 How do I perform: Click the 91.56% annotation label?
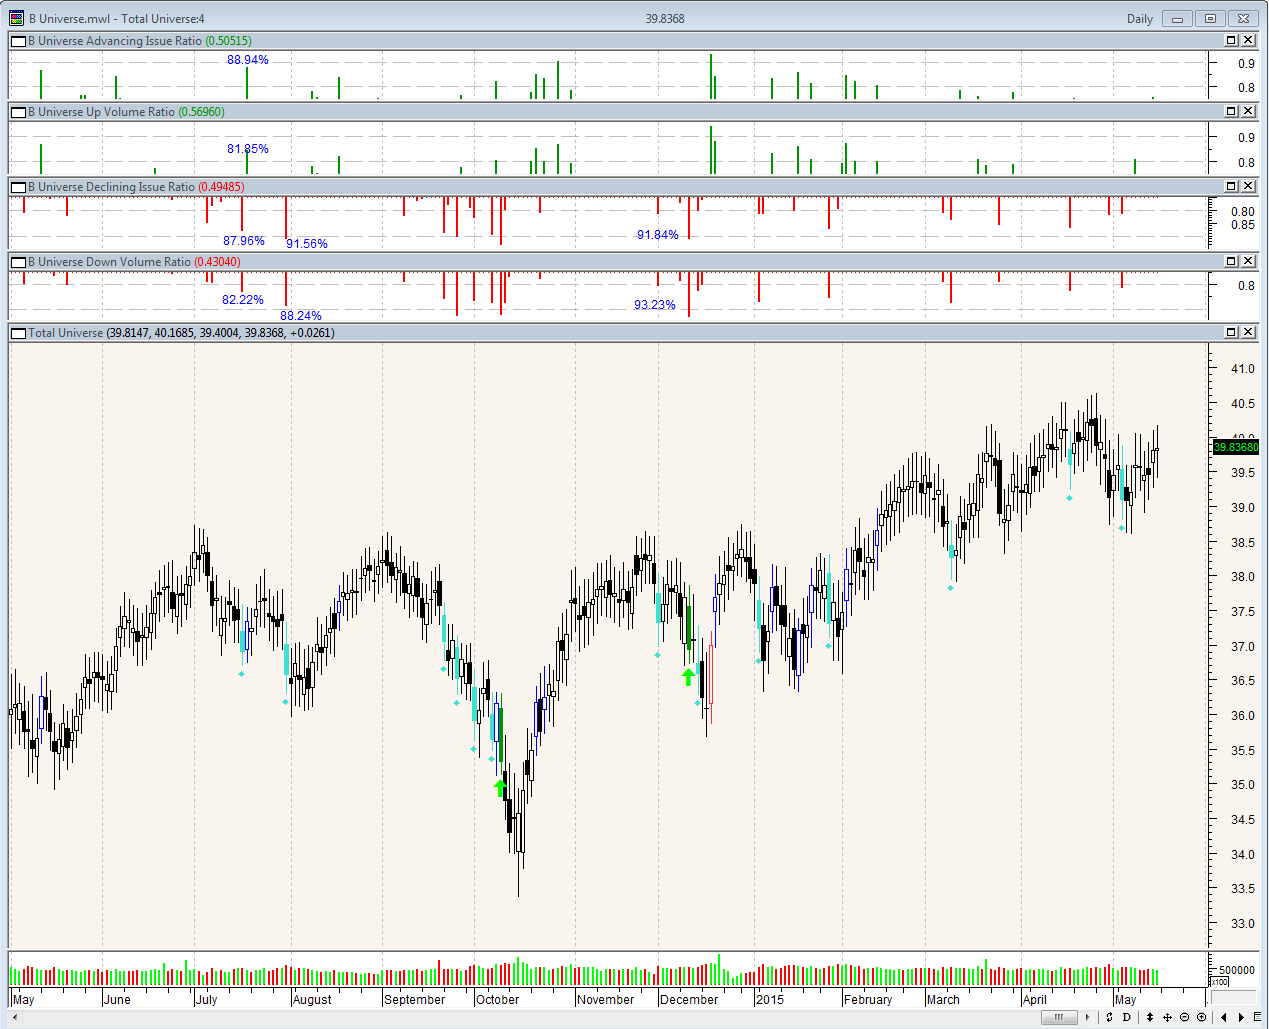(x=307, y=244)
